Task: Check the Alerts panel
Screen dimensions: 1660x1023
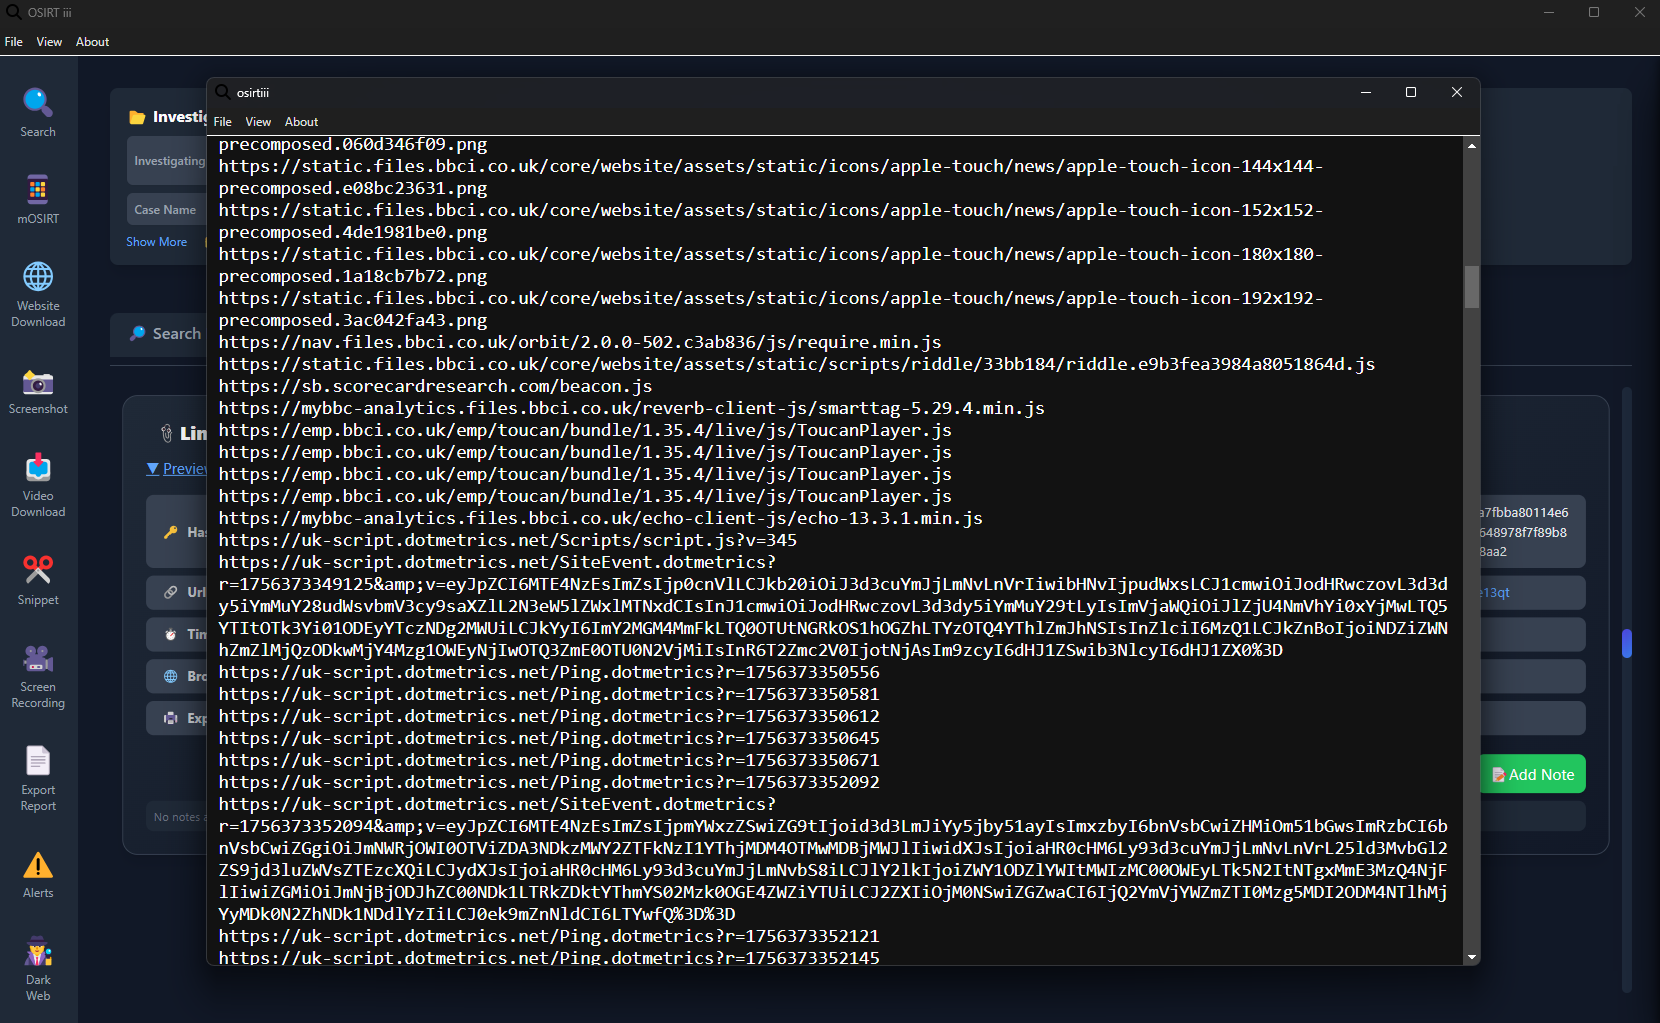Action: (x=37, y=871)
